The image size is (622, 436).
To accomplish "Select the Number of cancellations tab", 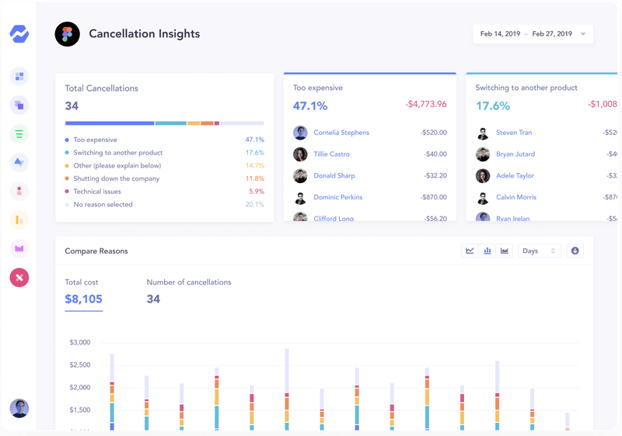I will click(x=188, y=291).
